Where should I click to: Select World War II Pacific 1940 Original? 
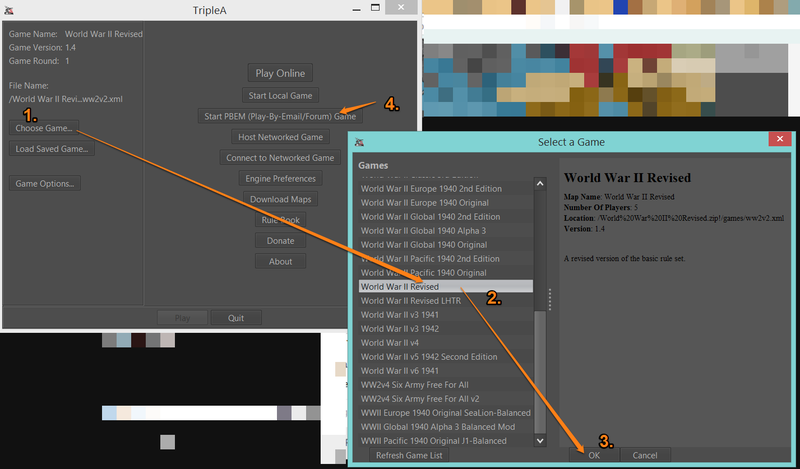click(x=446, y=273)
